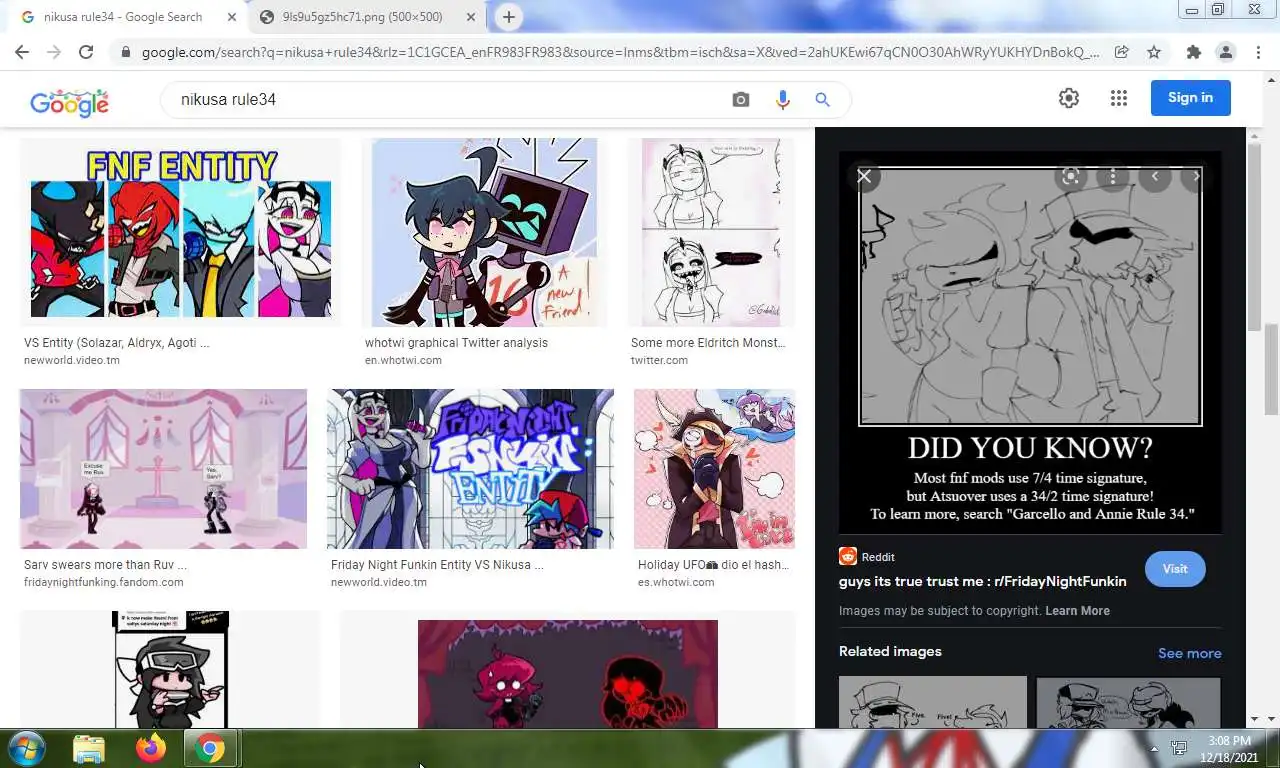Click the en.whotwi.com source text
1280x768 pixels.
pyautogui.click(x=403, y=360)
